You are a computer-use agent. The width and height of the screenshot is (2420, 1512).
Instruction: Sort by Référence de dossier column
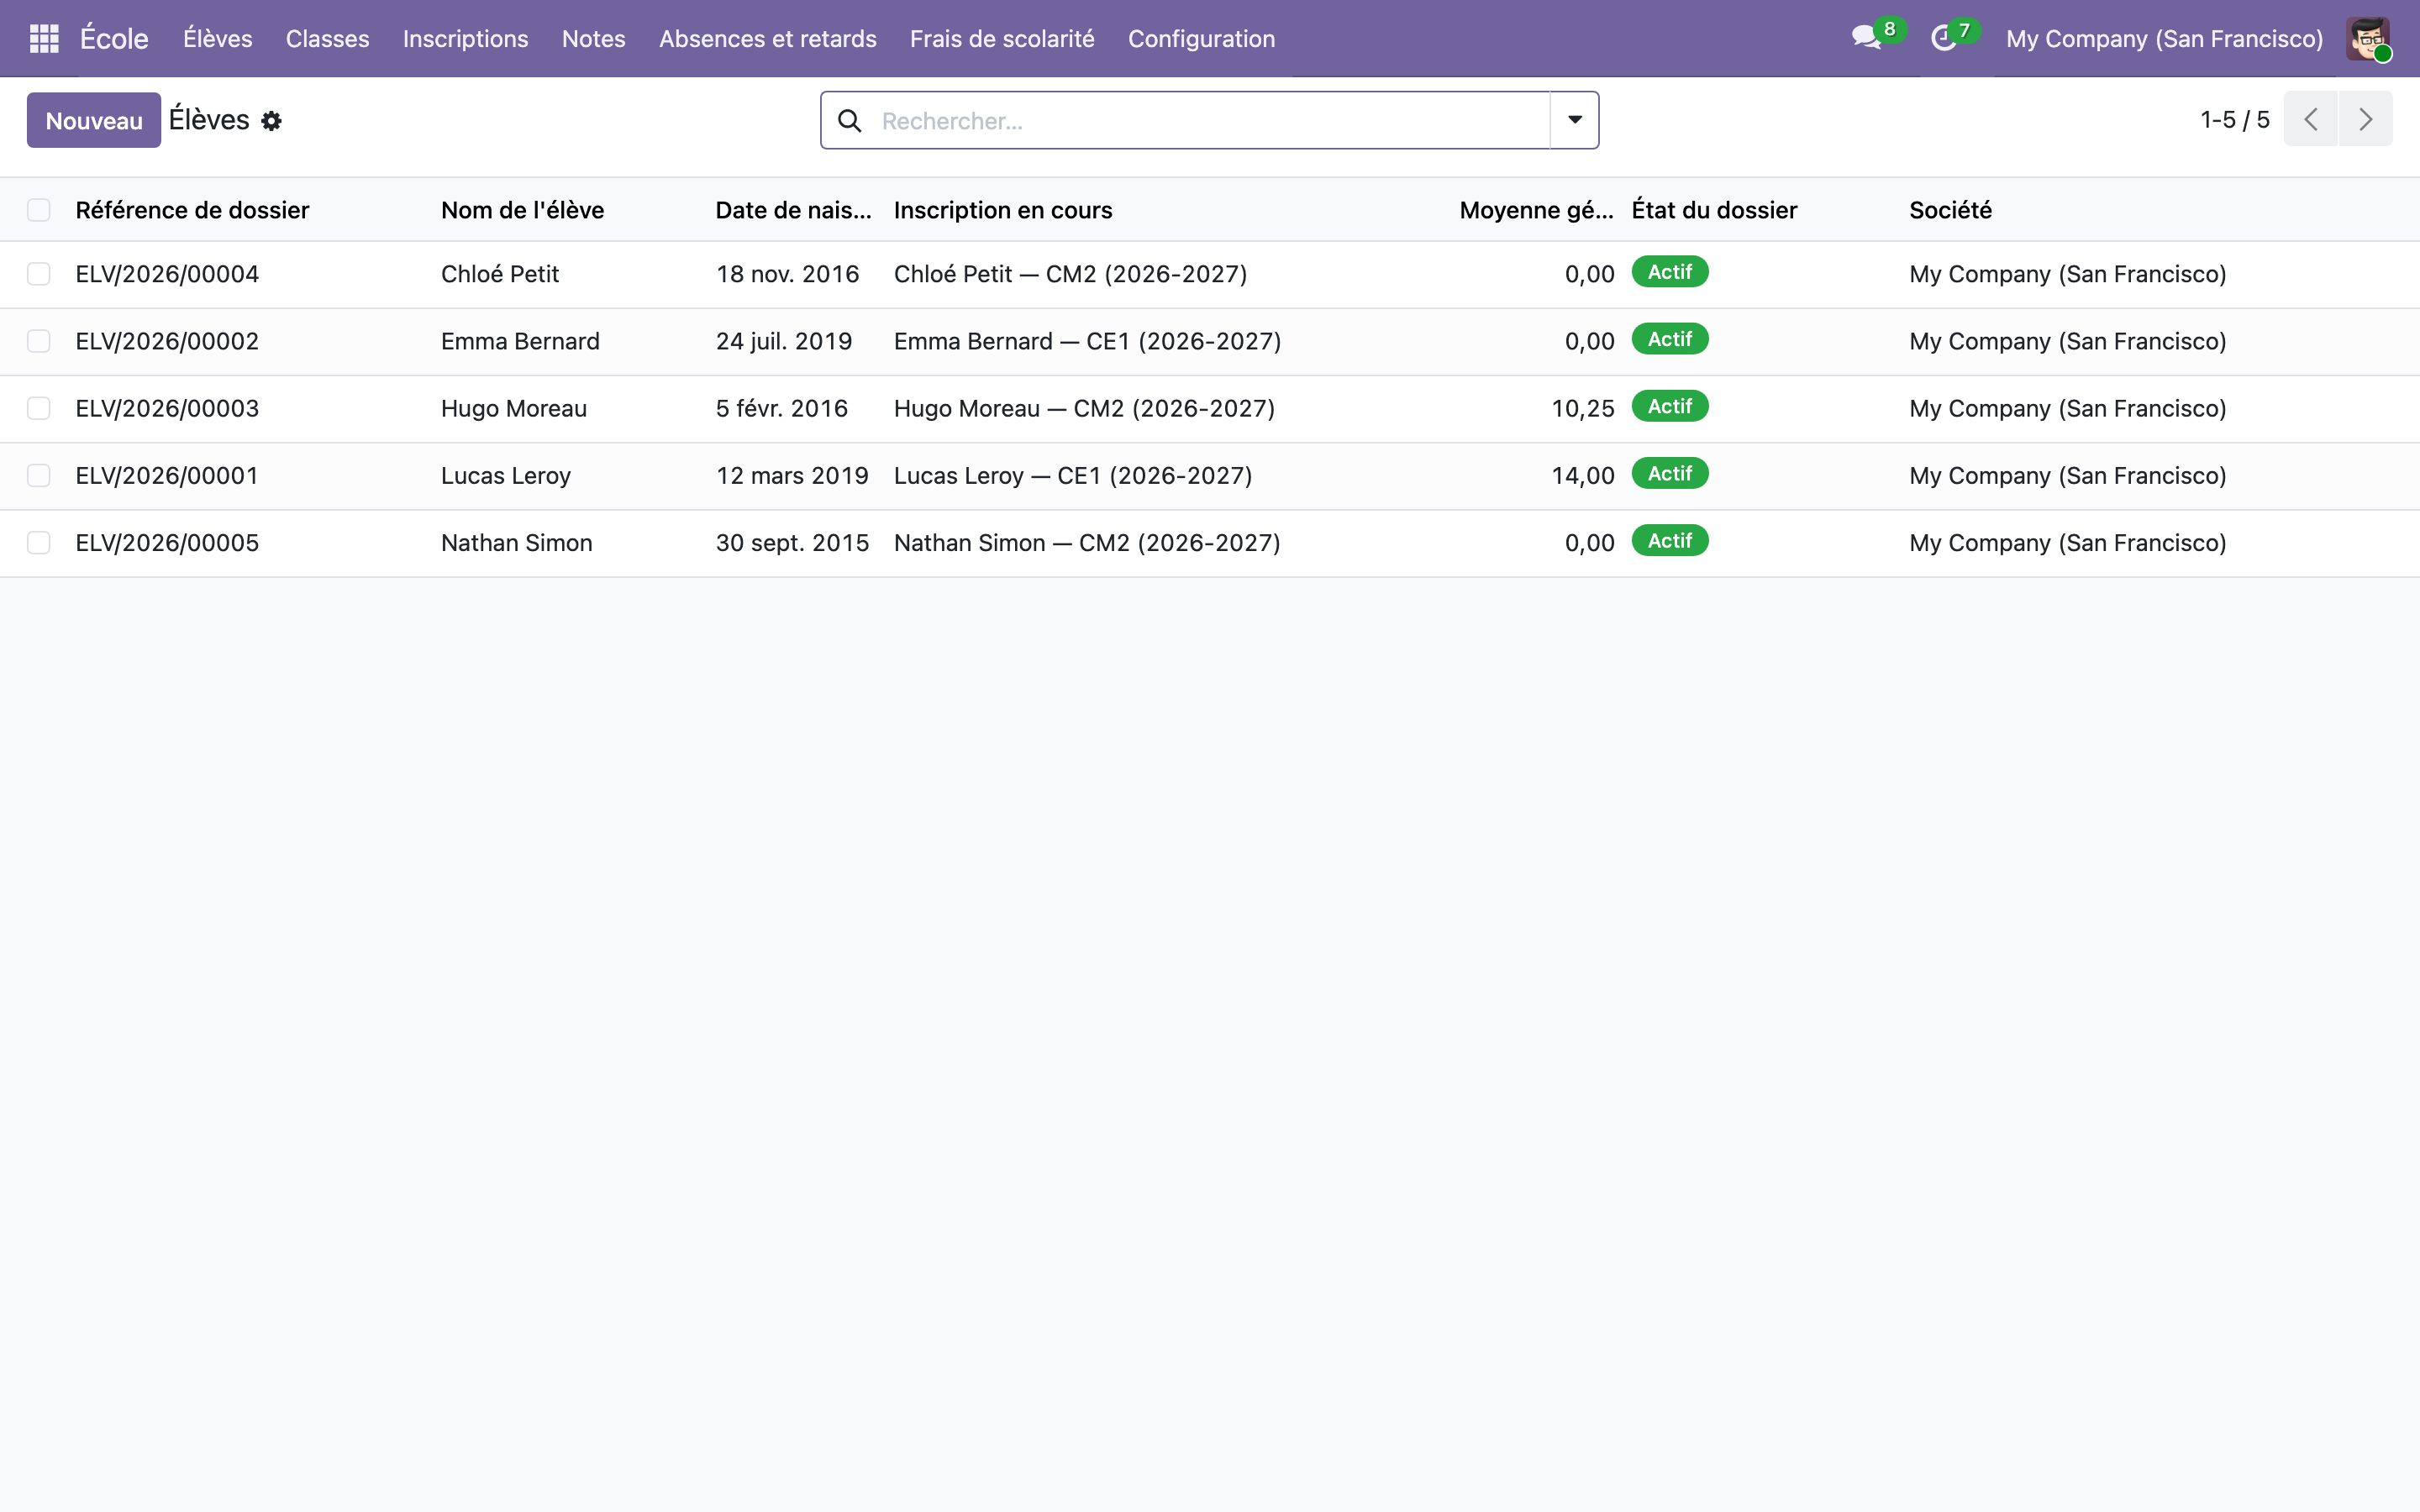tap(192, 210)
